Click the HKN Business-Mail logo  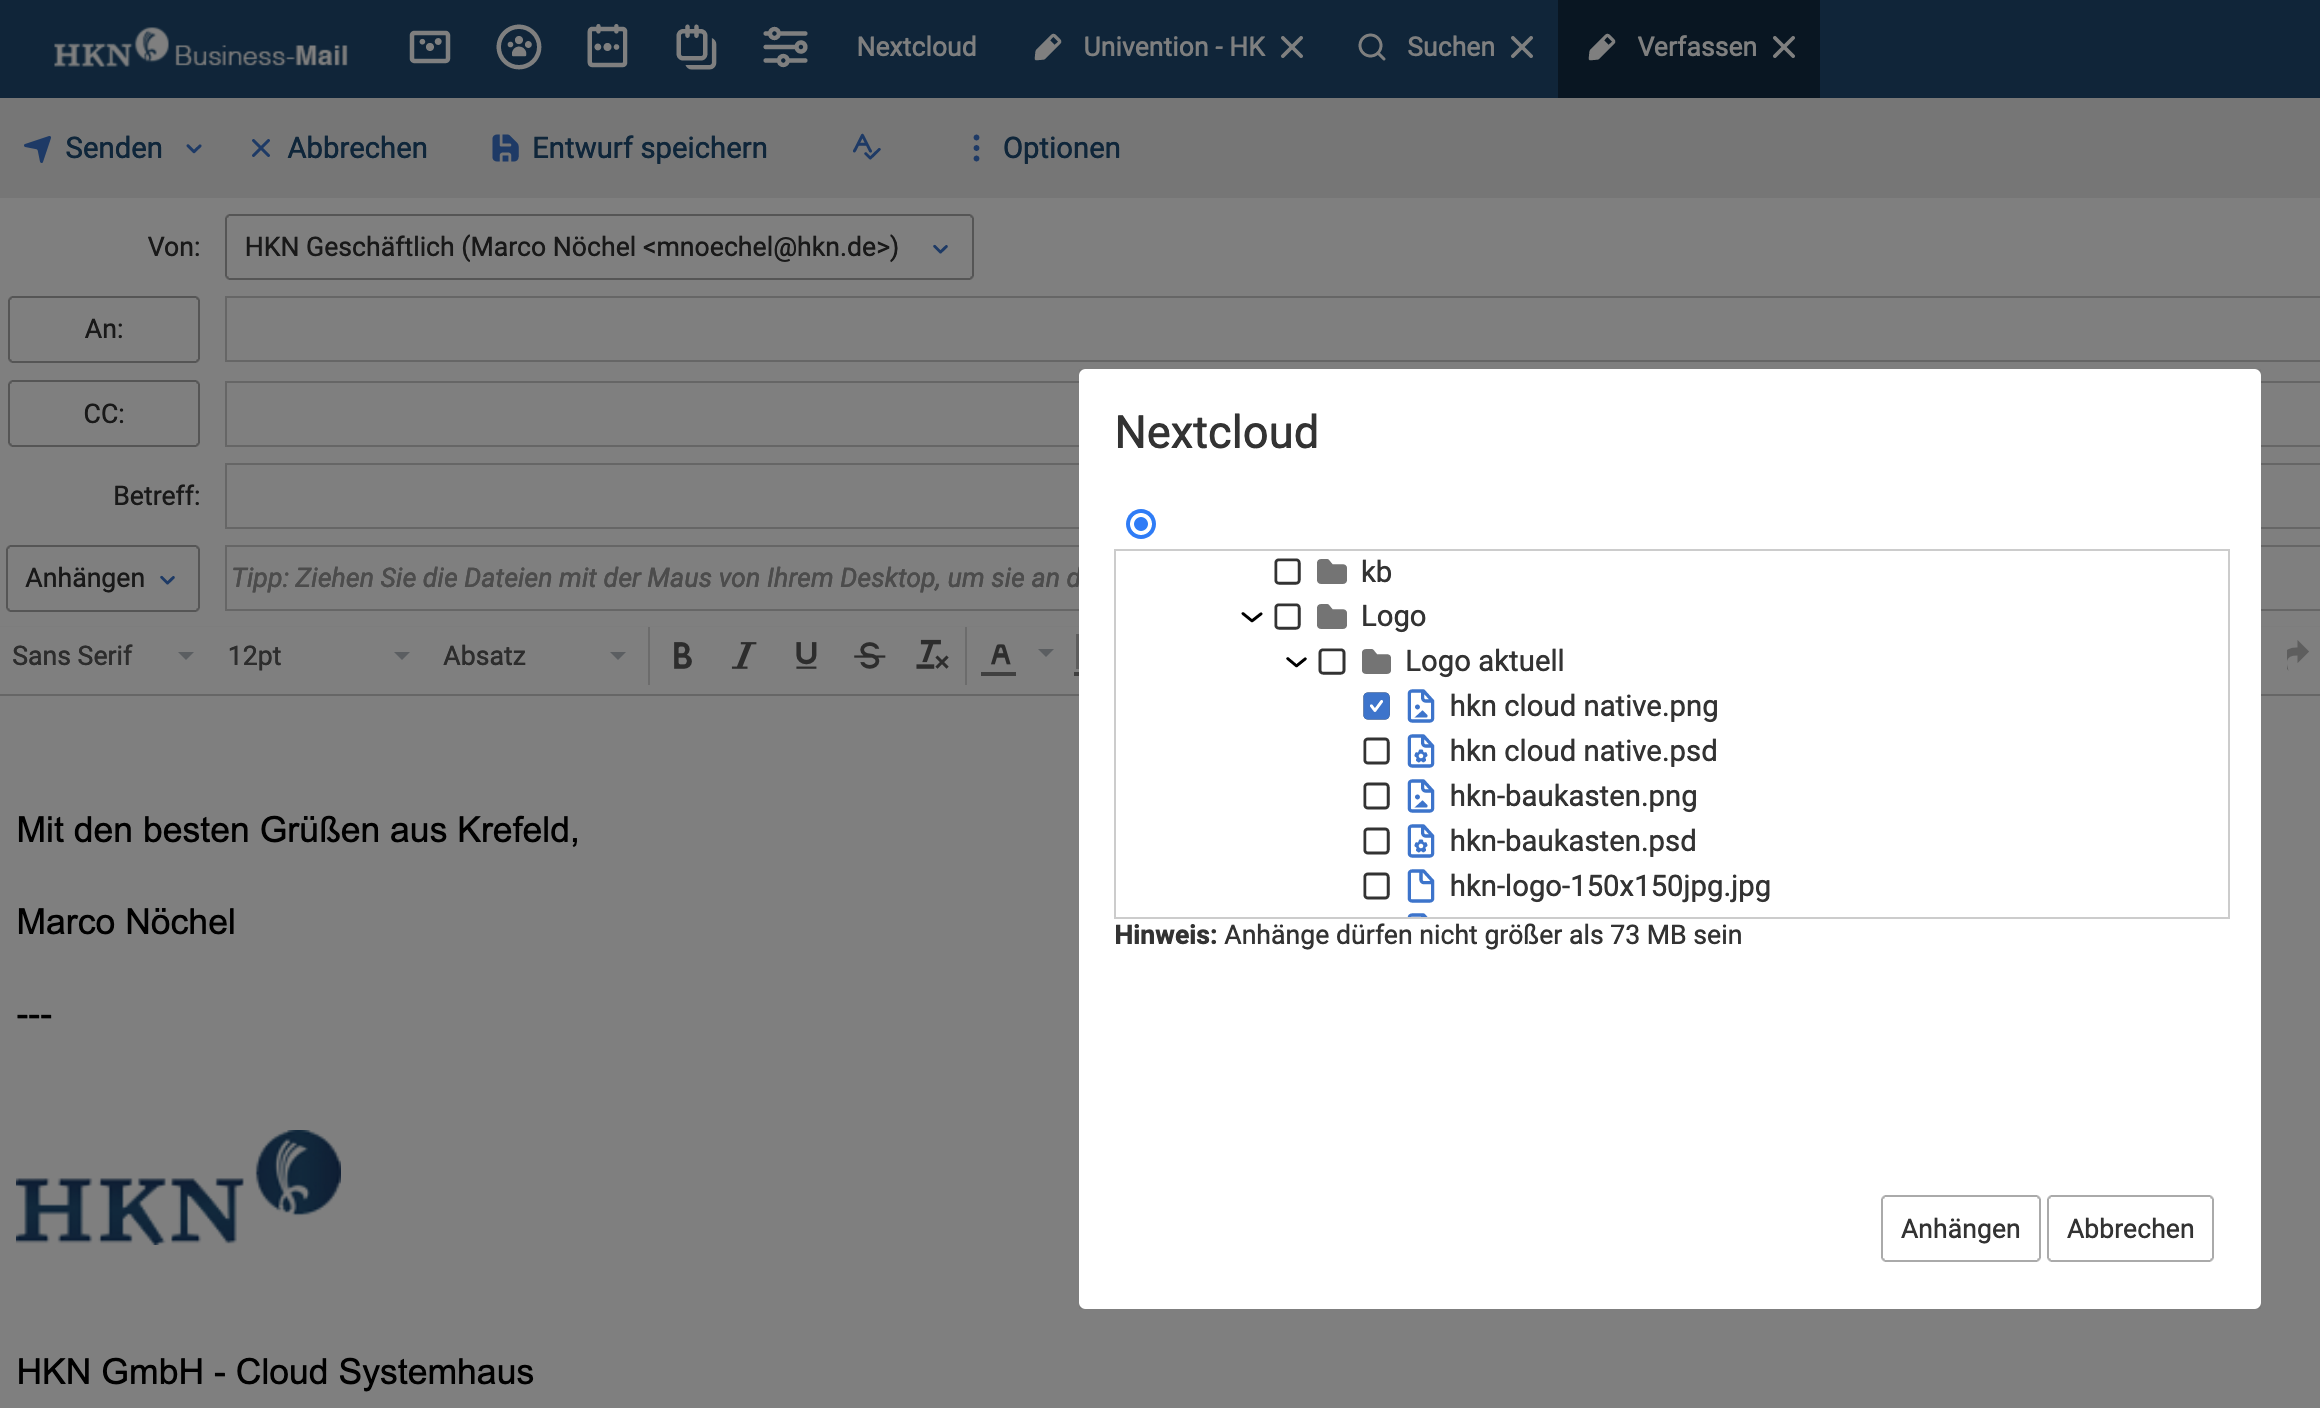pyautogui.click(x=200, y=49)
